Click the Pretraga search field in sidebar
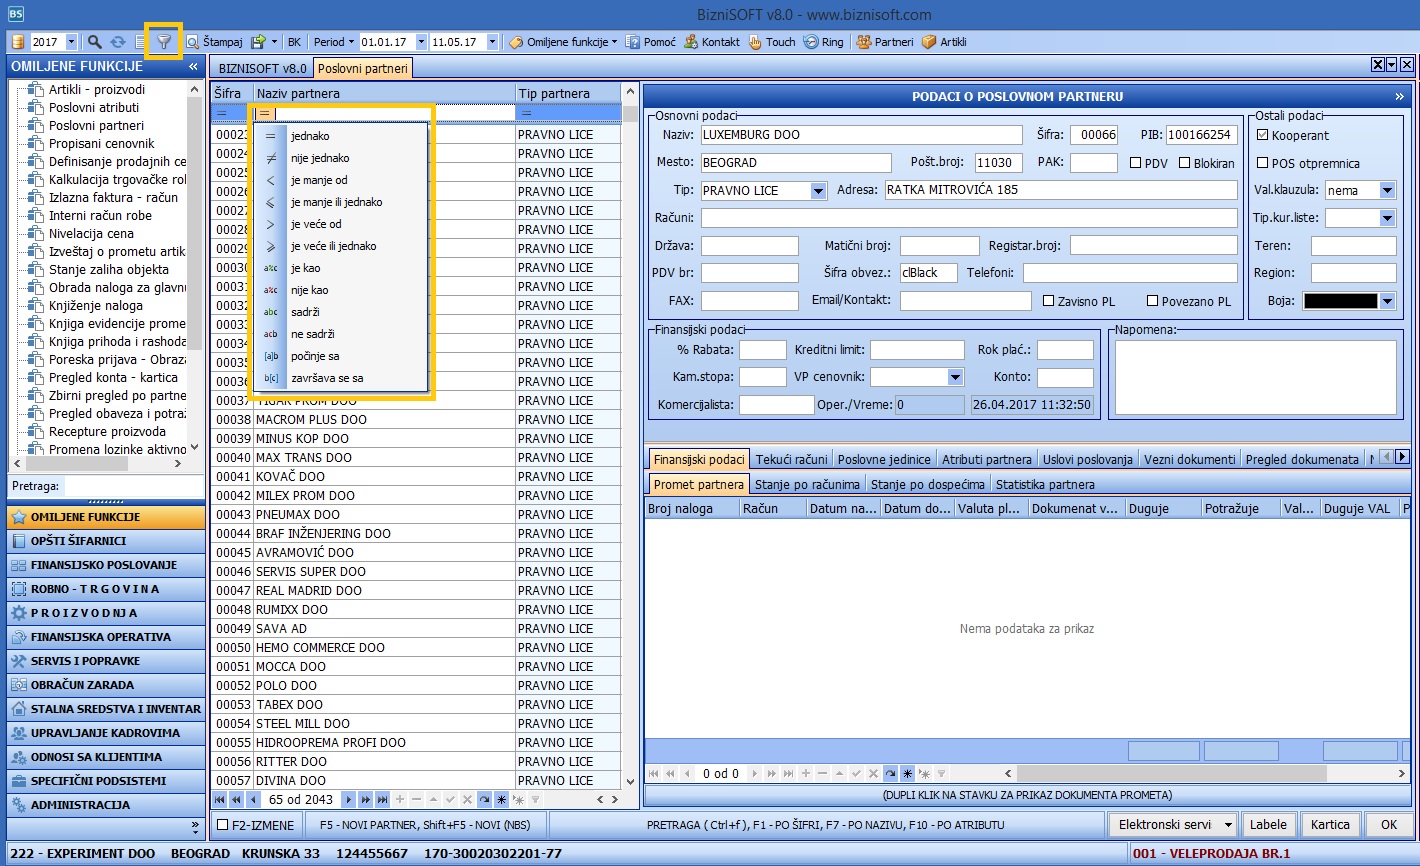Screen dimensions: 1420x866 (x=133, y=486)
